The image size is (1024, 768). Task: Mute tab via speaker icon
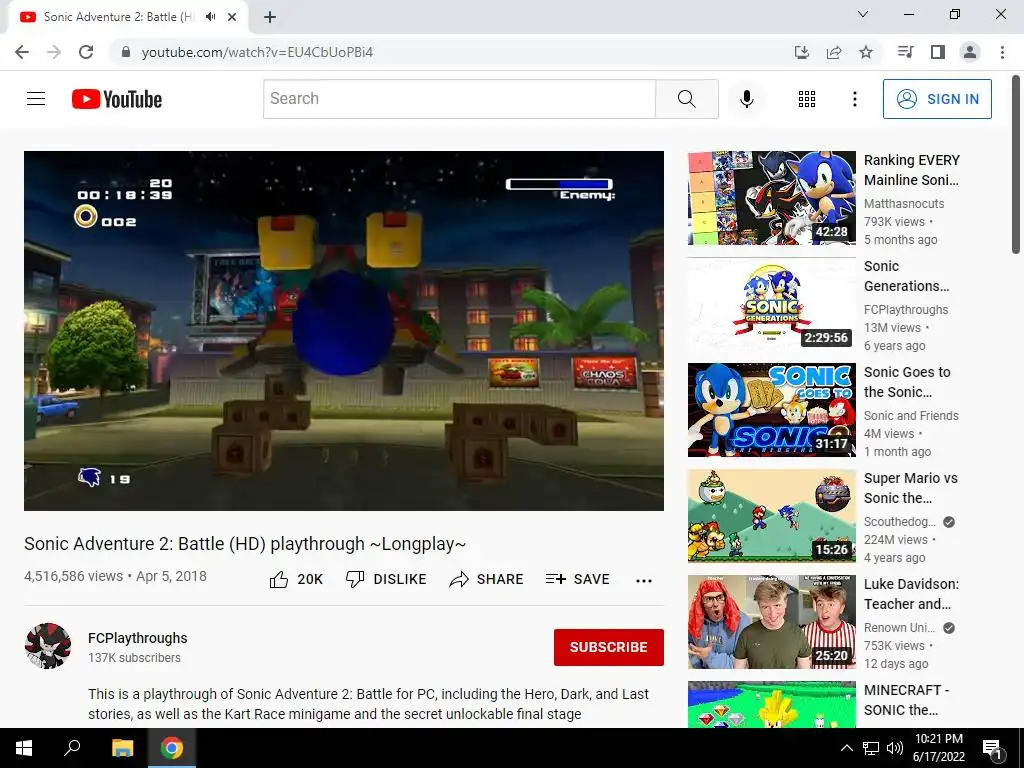point(210,17)
